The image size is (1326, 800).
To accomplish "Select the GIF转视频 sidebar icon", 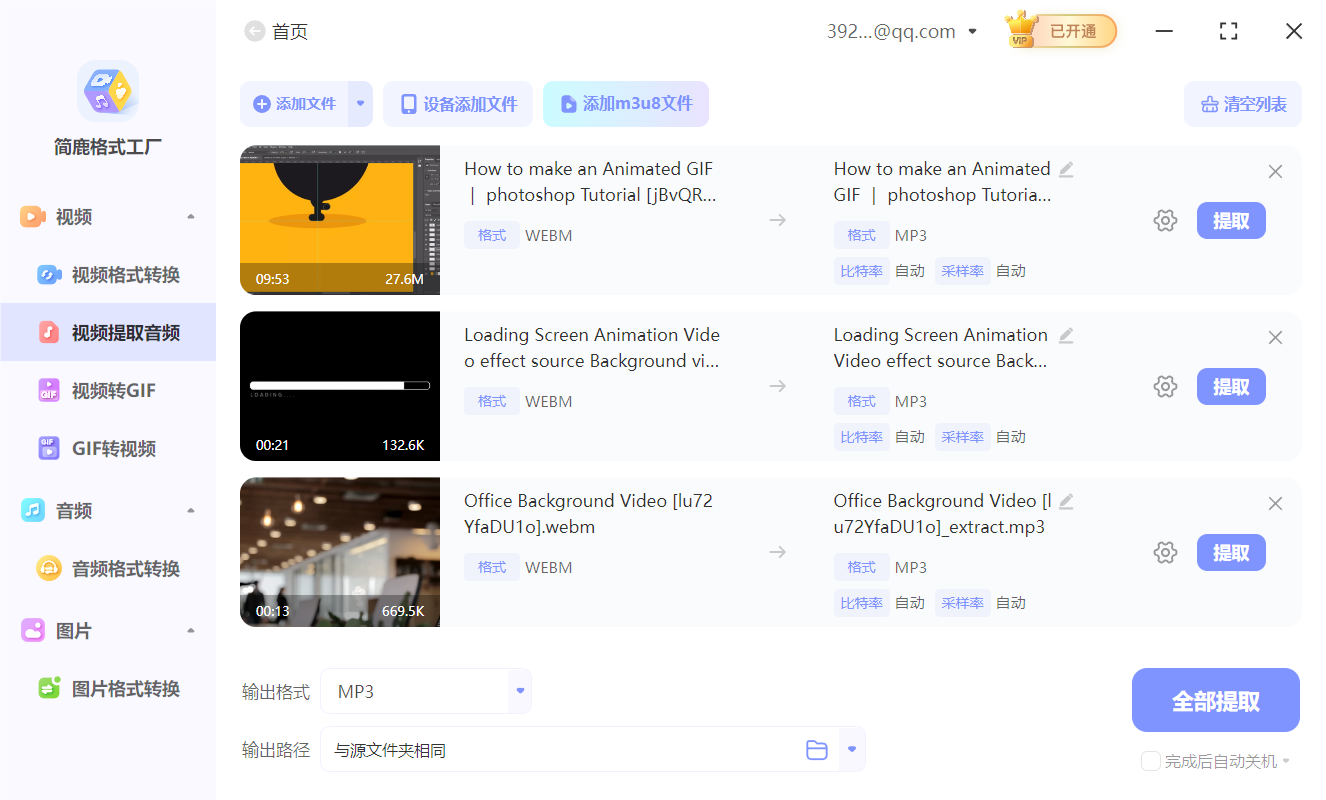I will click(x=48, y=448).
